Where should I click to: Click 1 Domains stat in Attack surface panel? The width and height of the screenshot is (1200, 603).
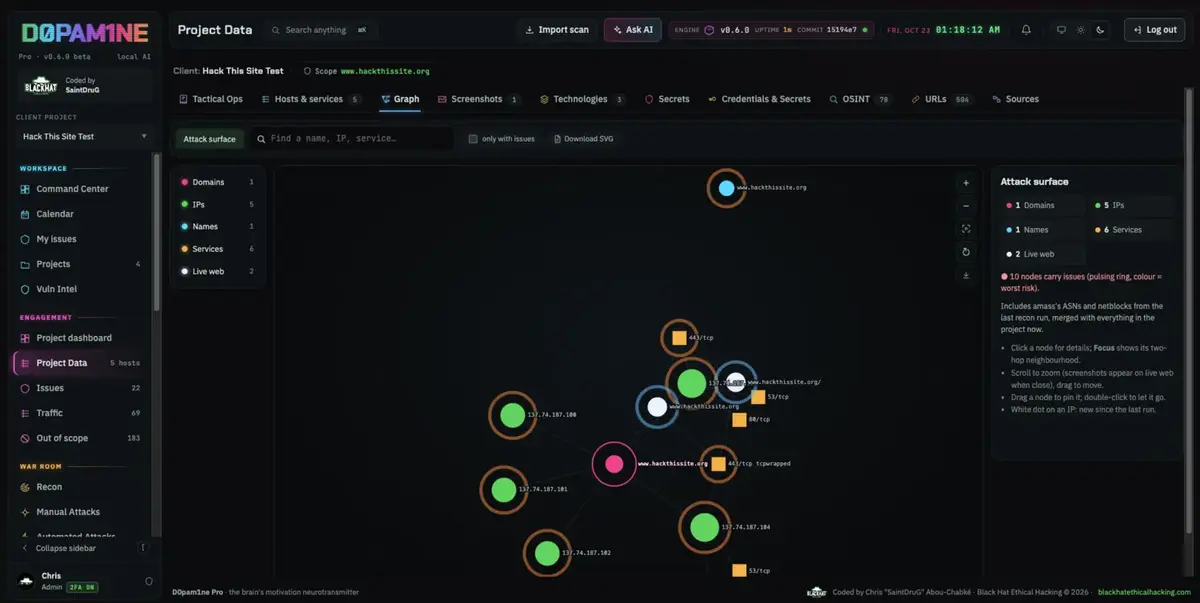coord(1042,205)
